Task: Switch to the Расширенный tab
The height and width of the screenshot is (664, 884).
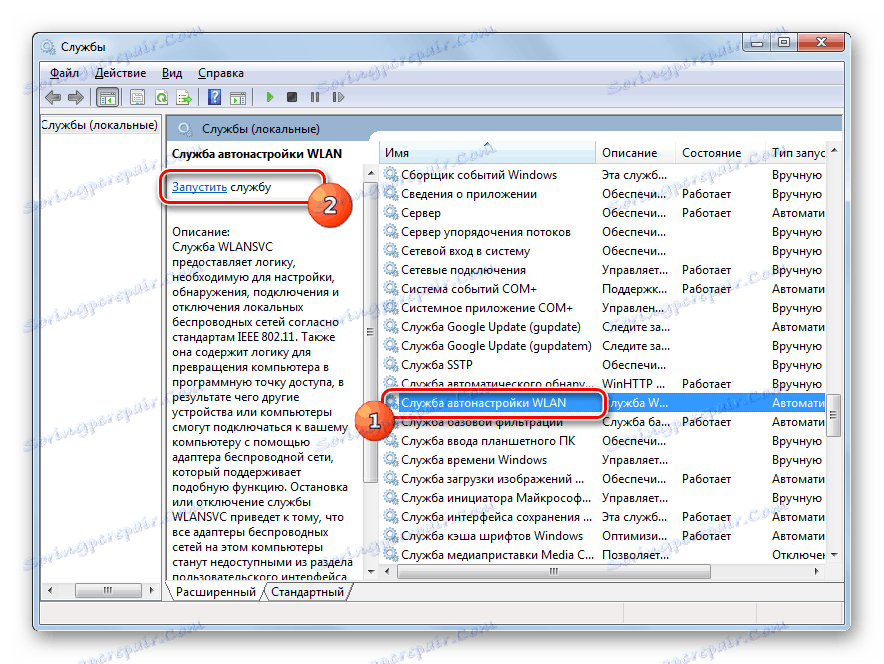Action: 215,592
